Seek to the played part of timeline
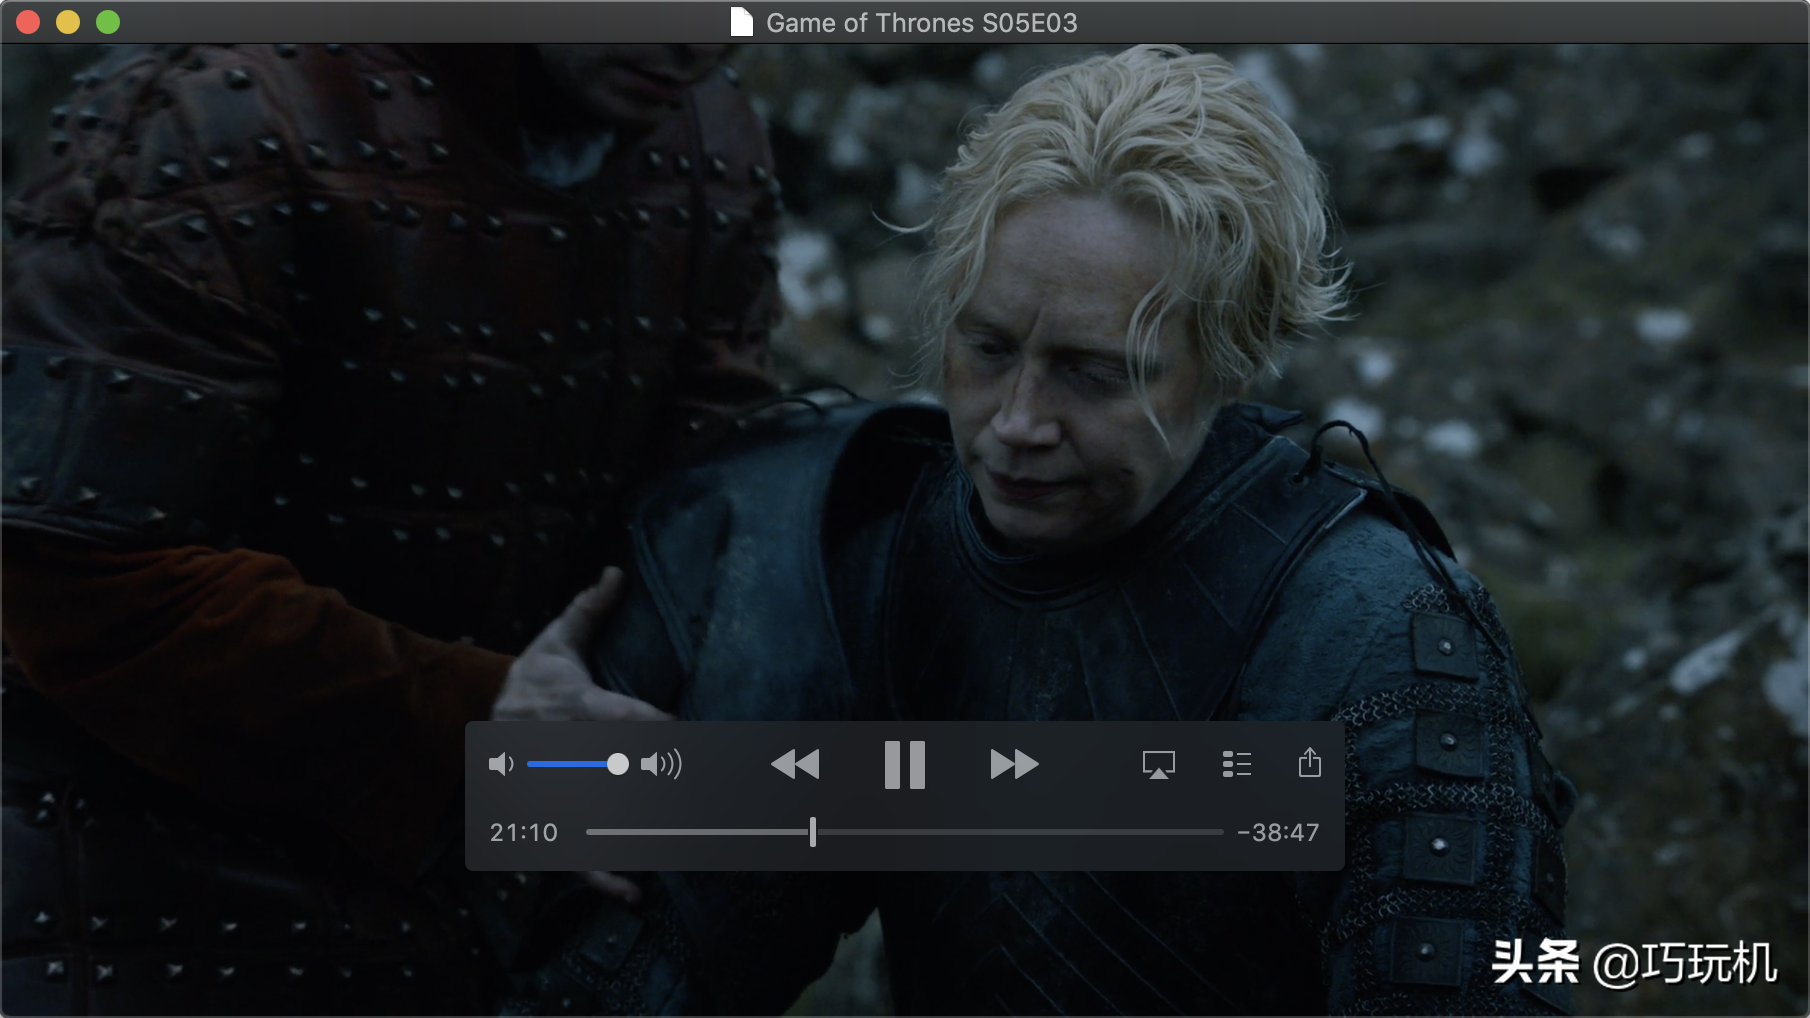 click(x=698, y=832)
